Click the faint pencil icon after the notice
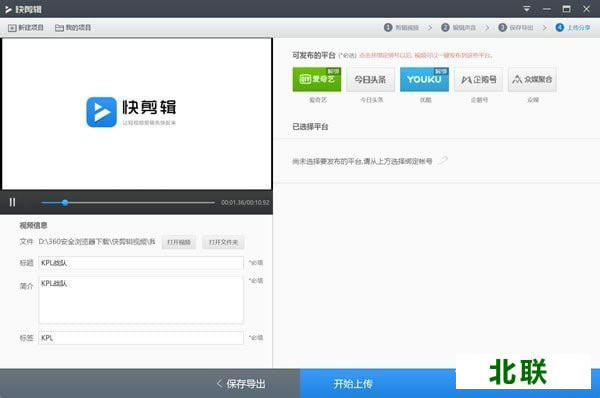Viewport: 600px width, 398px height. pyautogui.click(x=443, y=160)
